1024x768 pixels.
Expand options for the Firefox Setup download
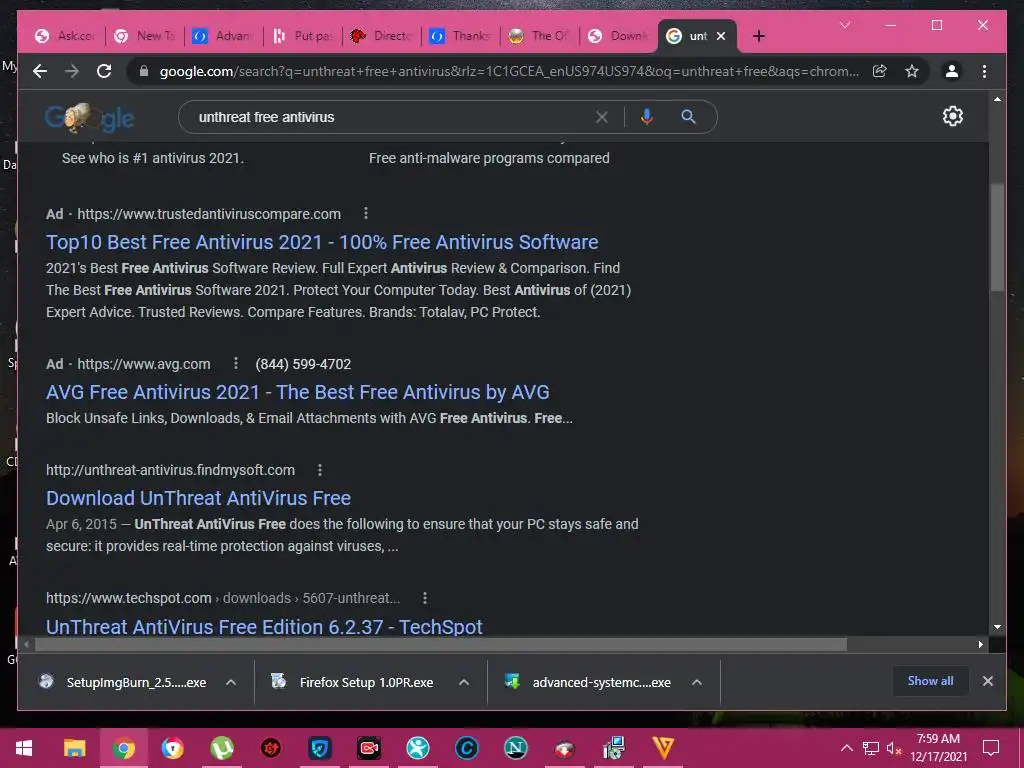(x=464, y=682)
